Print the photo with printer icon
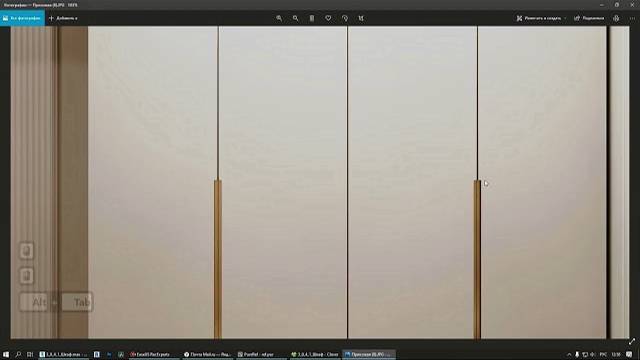 pyautogui.click(x=616, y=18)
